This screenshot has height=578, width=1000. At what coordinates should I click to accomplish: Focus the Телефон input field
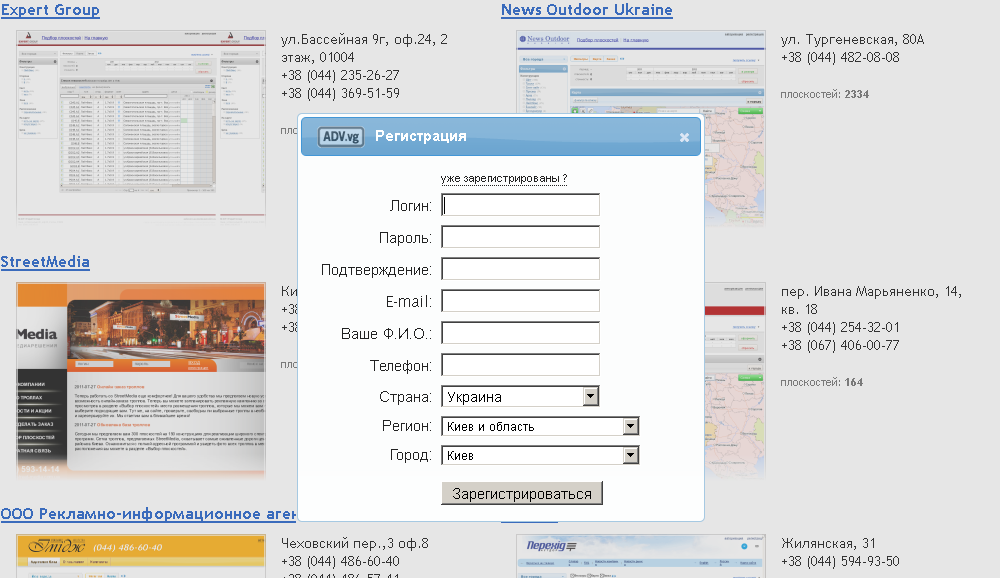click(520, 365)
